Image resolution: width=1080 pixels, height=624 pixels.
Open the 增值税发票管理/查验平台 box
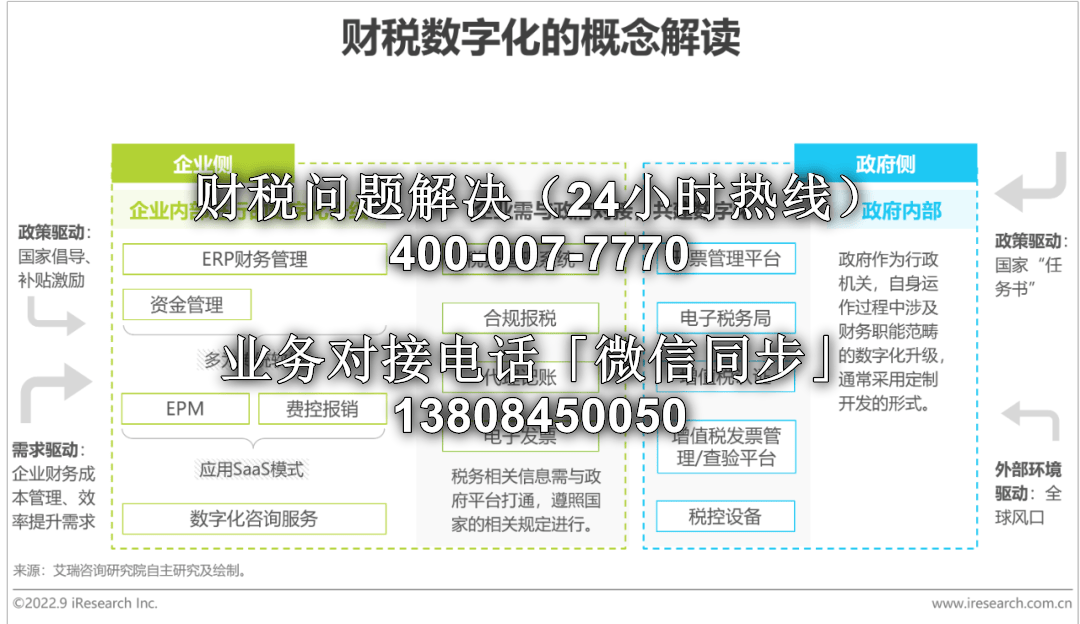pos(725,447)
